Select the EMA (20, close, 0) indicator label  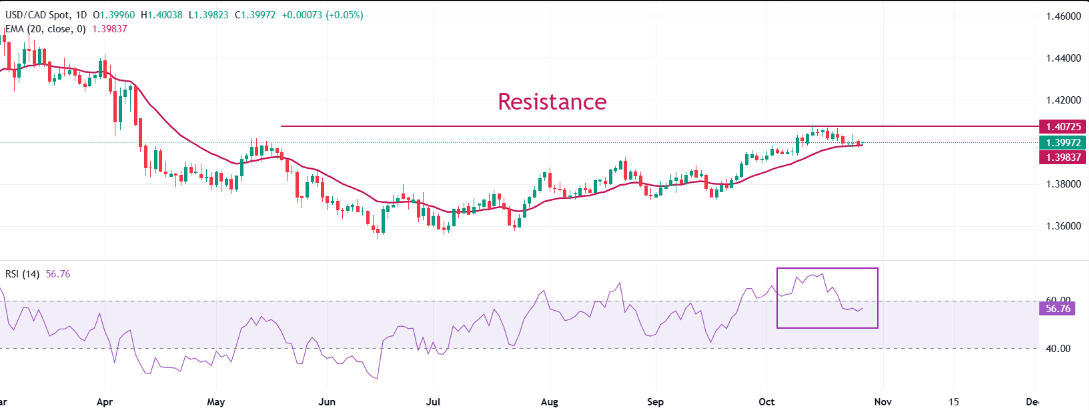pyautogui.click(x=43, y=30)
